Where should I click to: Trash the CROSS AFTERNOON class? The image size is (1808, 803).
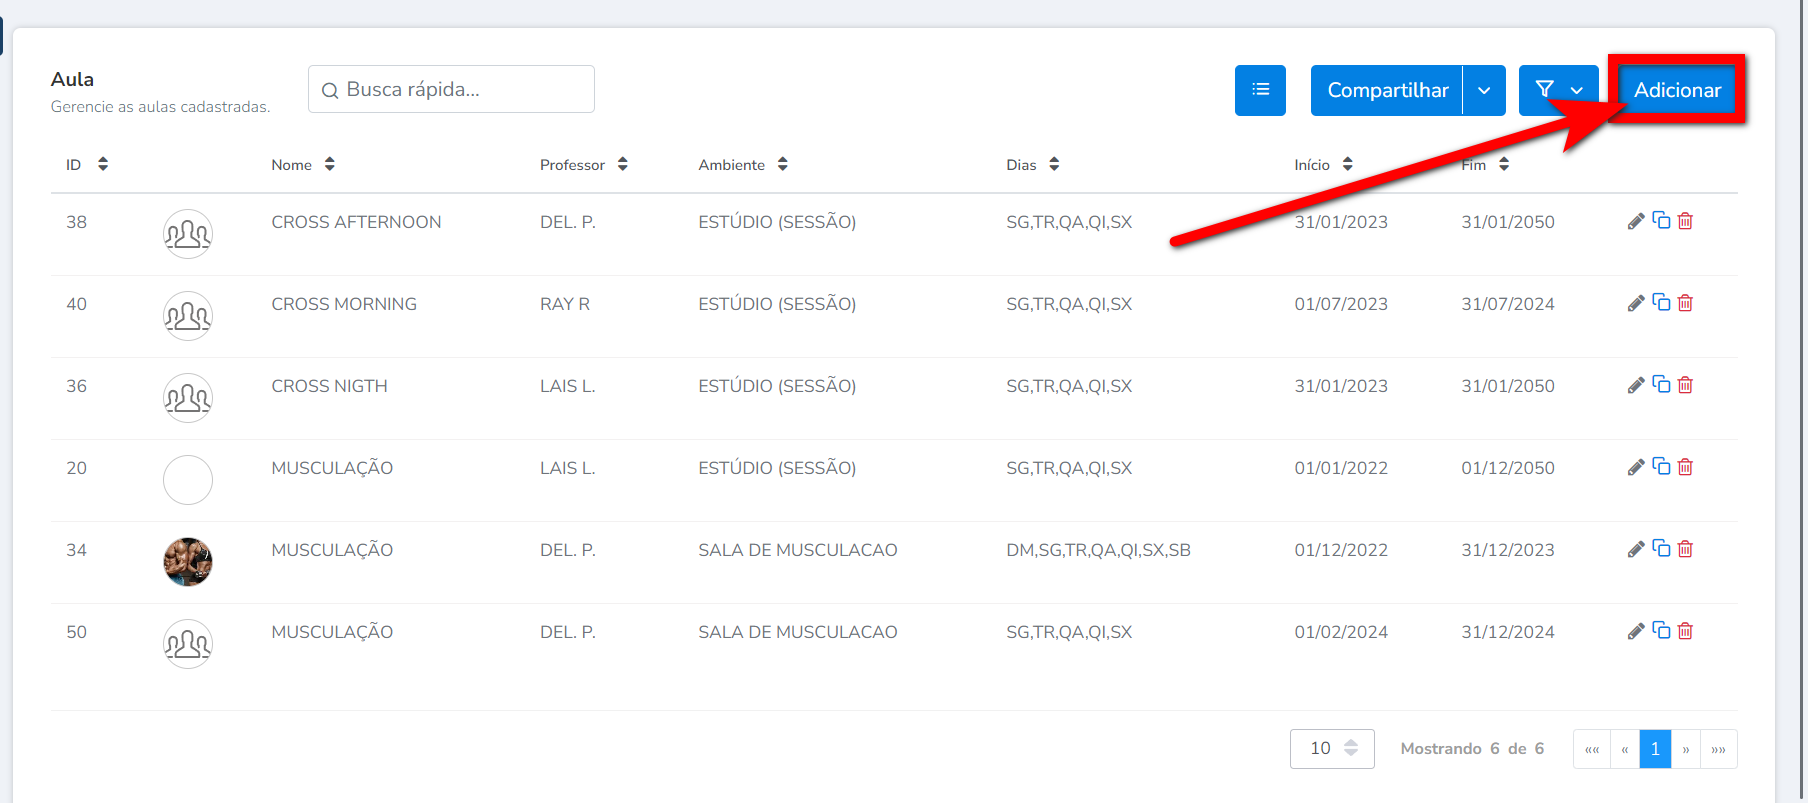(x=1685, y=221)
